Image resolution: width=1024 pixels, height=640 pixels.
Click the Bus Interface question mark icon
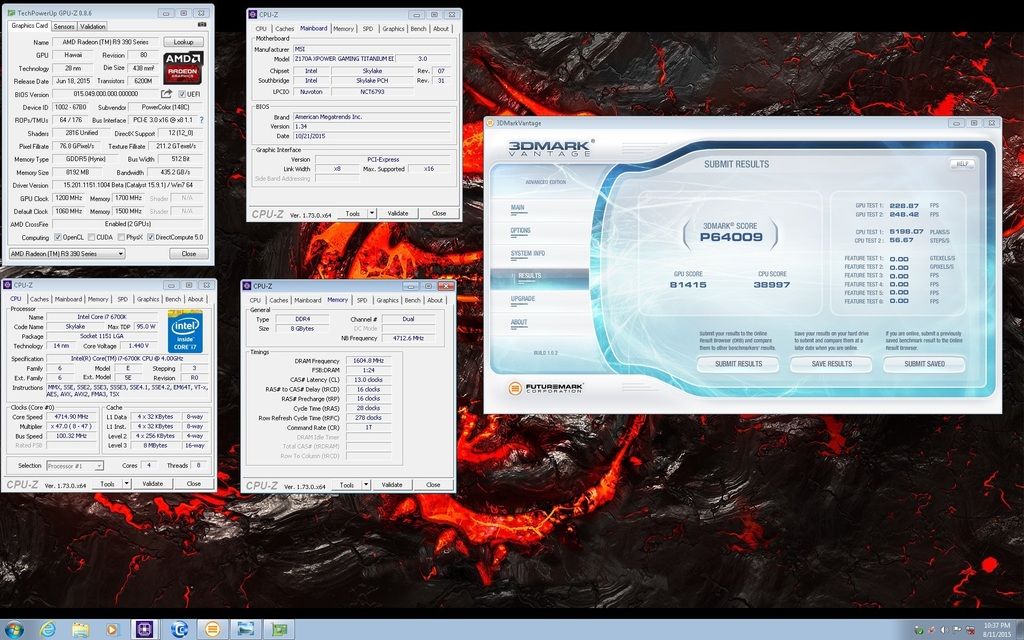point(201,120)
